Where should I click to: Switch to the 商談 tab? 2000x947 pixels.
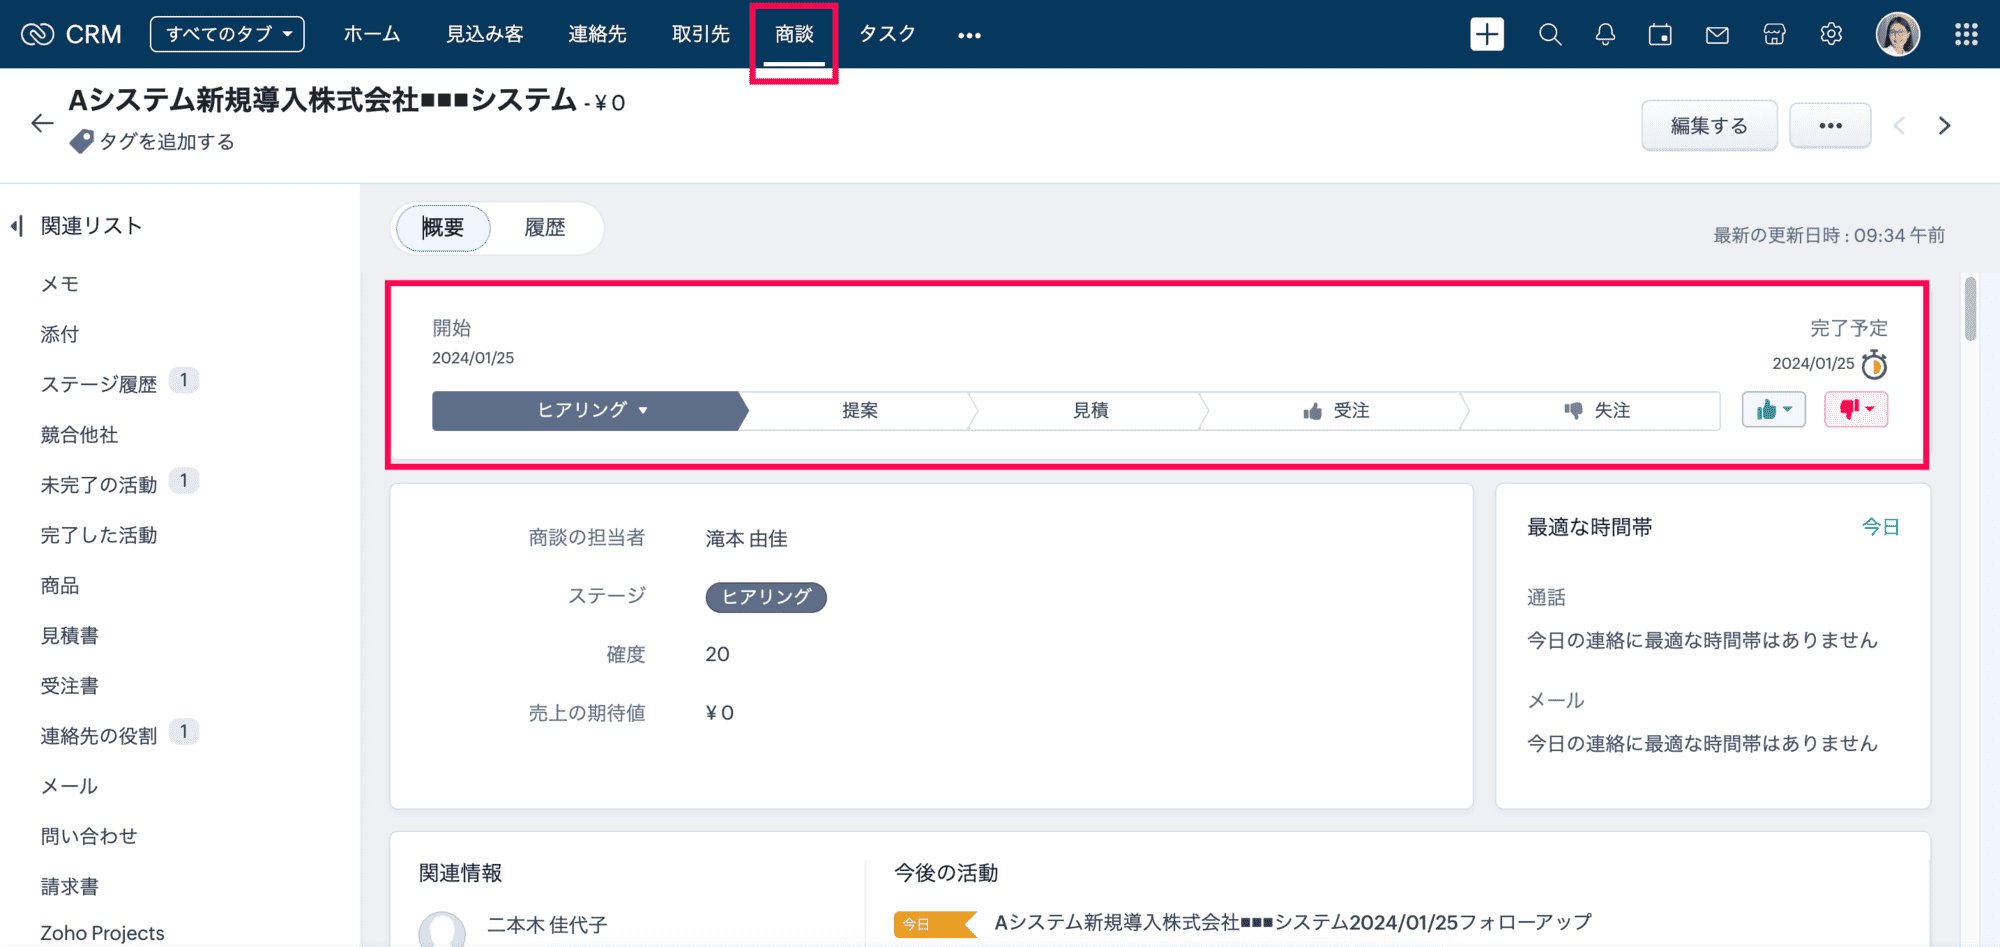point(794,34)
